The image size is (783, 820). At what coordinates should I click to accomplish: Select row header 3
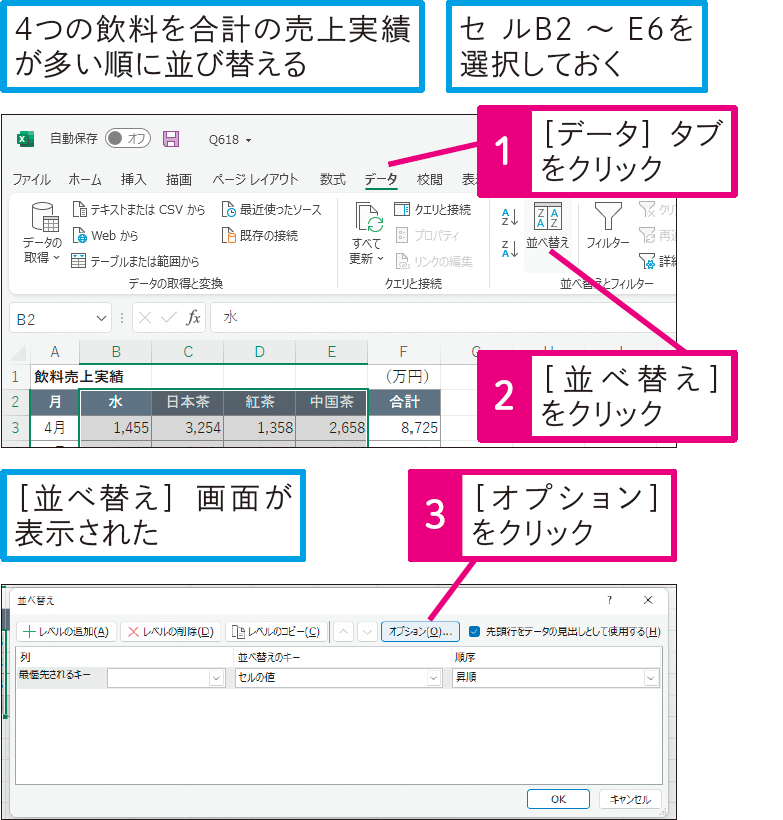tap(15, 428)
